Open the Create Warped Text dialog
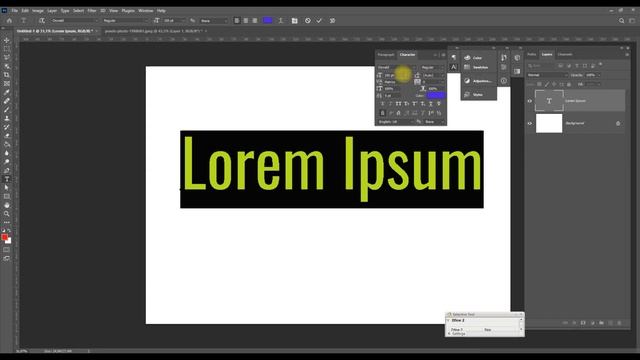Screen dimensions: 640x360 point(281,20)
